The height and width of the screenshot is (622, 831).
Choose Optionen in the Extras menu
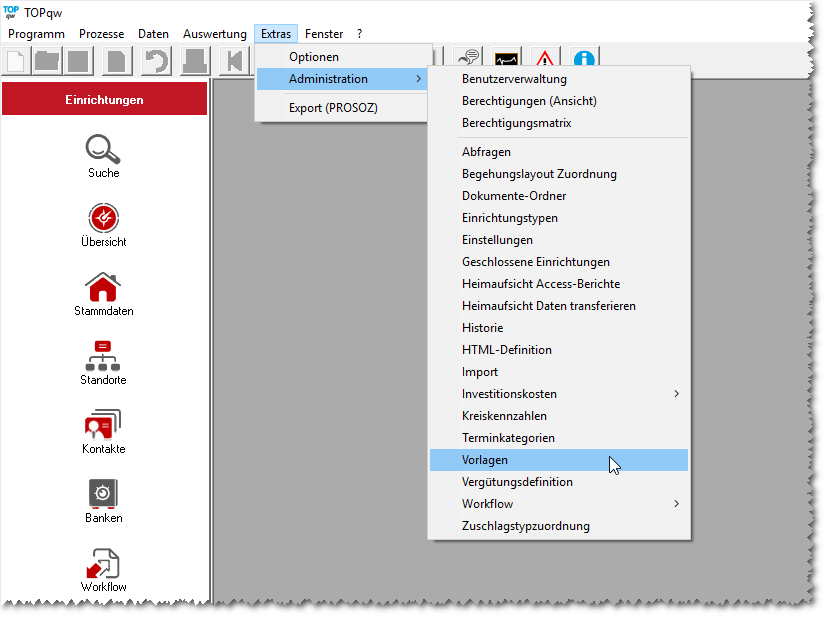pyautogui.click(x=314, y=57)
